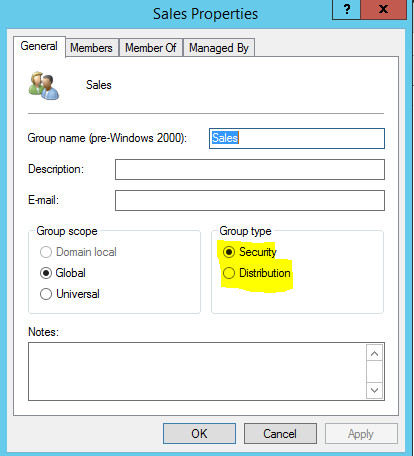Viewport: 414px width, 456px height.
Task: Click the Sales group users icon
Action: 44,86
